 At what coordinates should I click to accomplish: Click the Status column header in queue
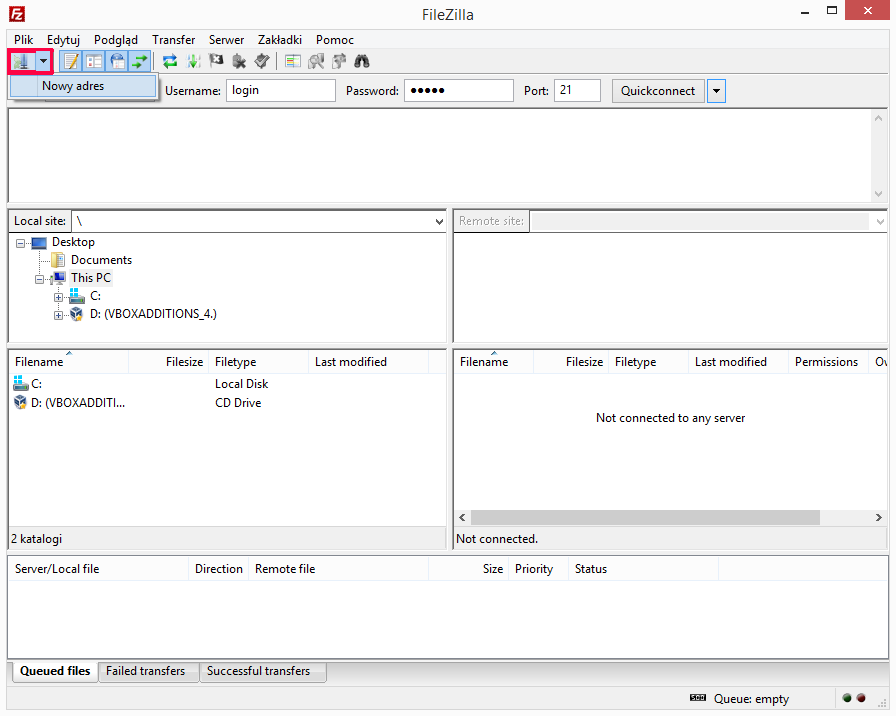643,569
